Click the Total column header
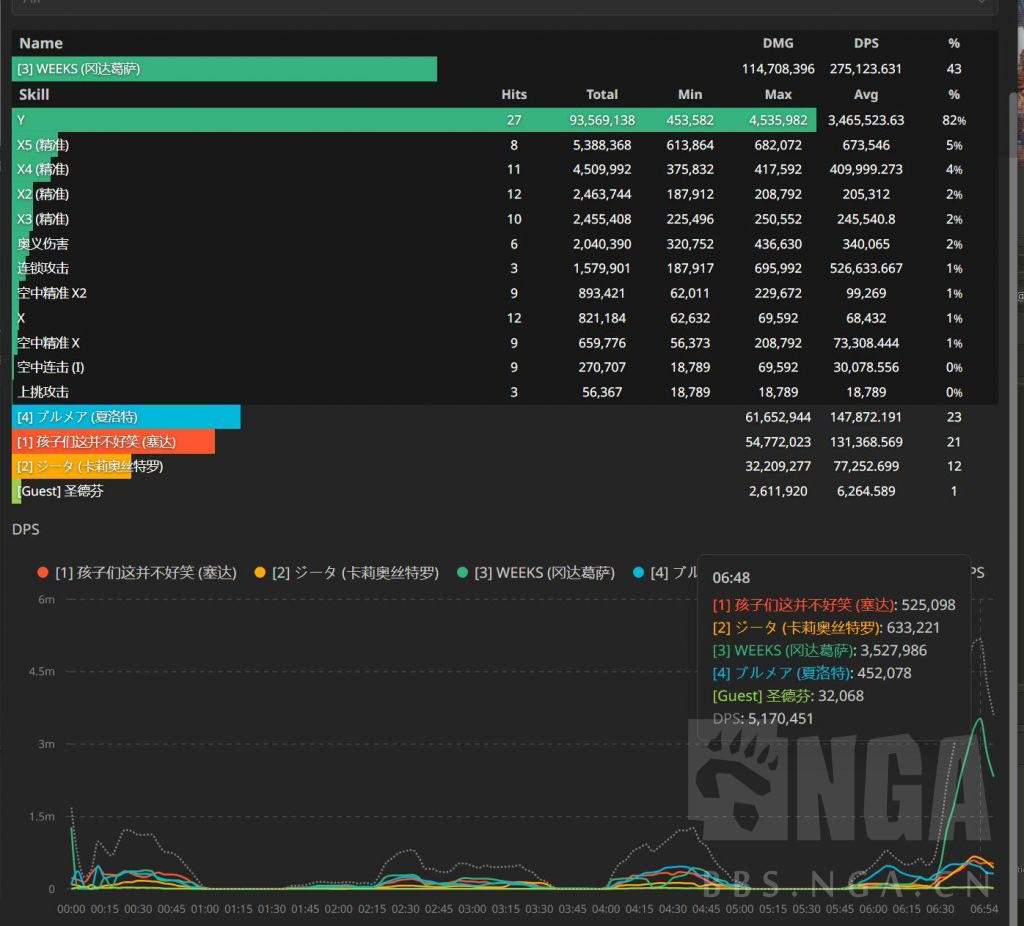1024x926 pixels. point(602,94)
